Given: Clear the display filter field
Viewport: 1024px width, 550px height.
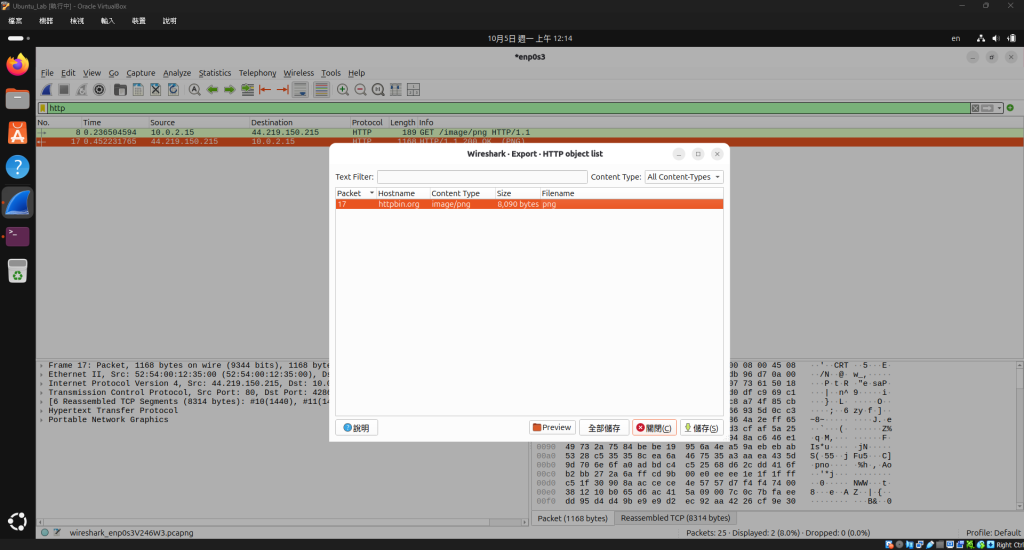Looking at the screenshot, I should (975, 108).
